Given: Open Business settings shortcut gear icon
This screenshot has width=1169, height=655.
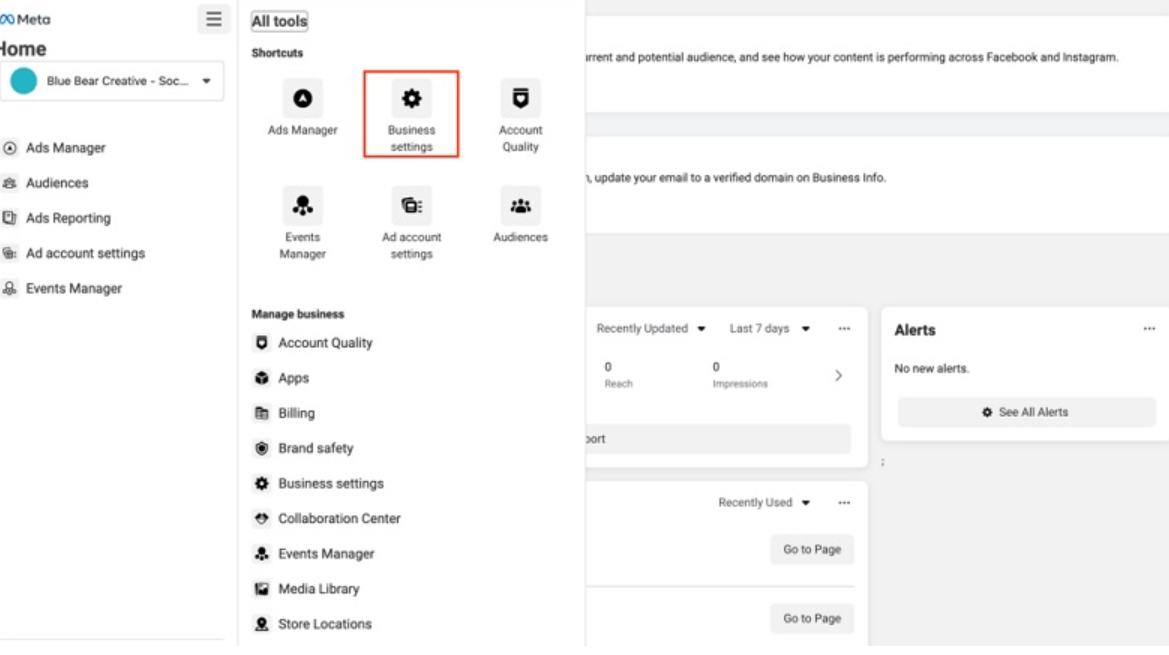Looking at the screenshot, I should [x=411, y=99].
